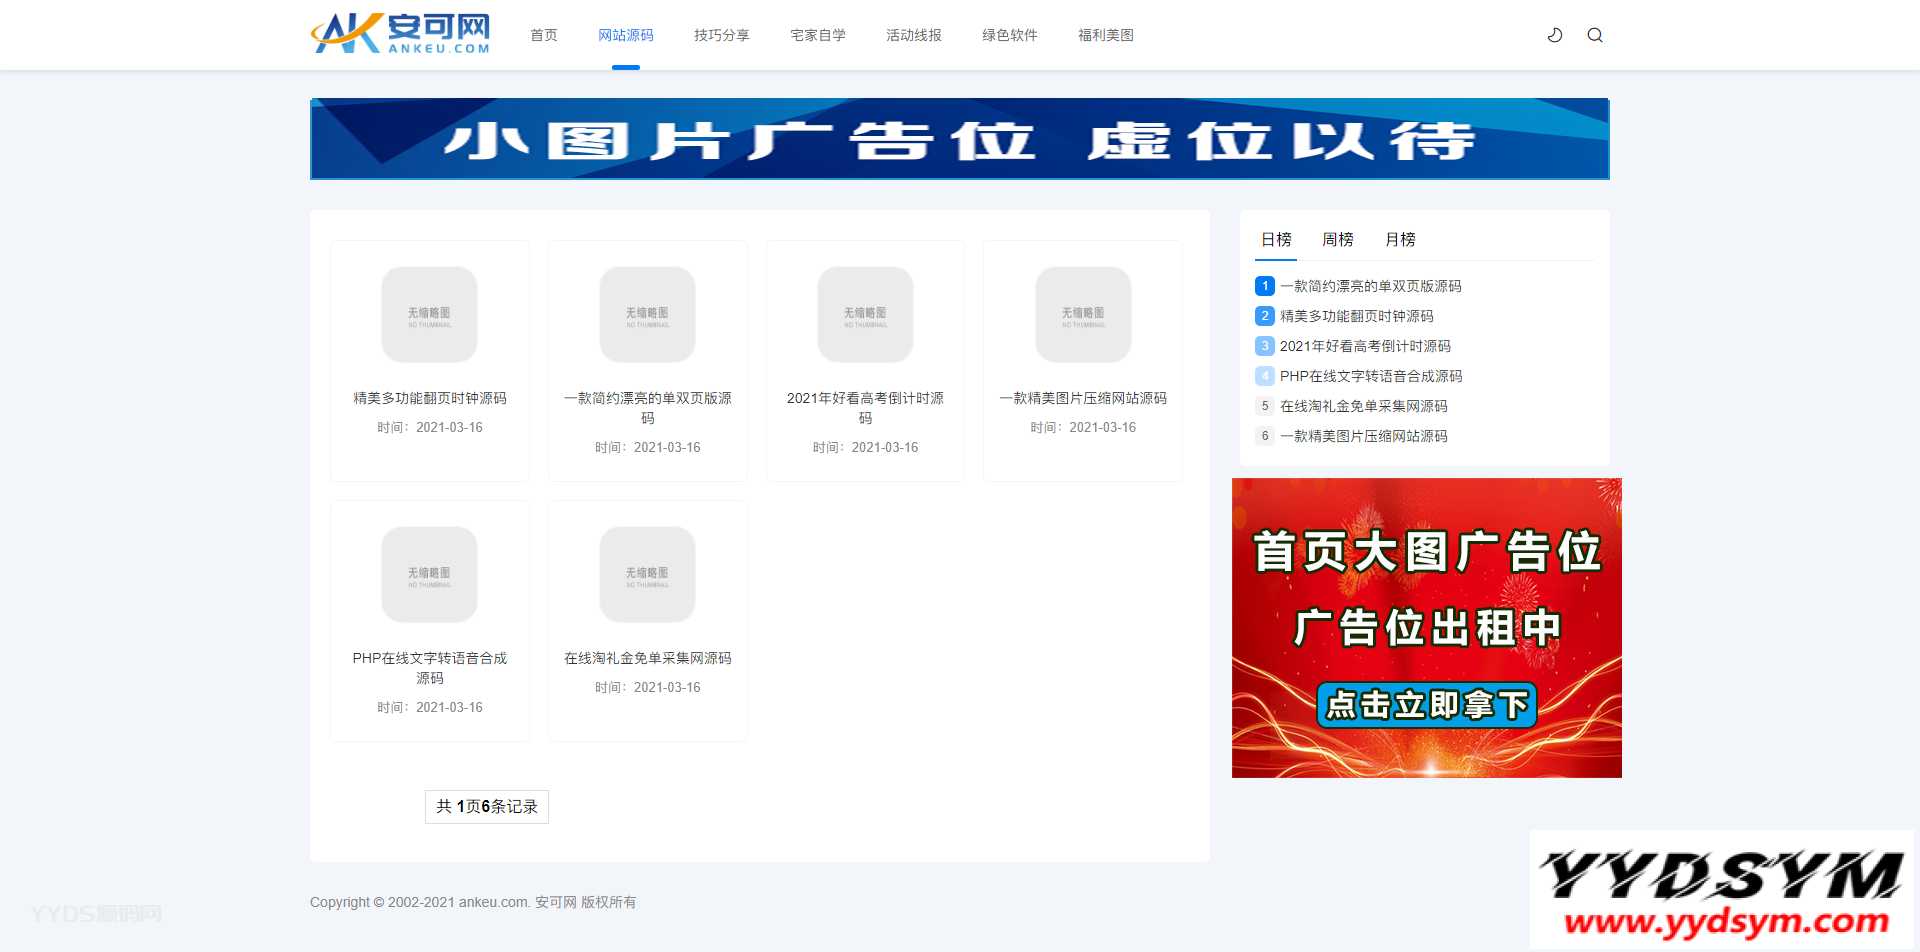Switch to the 周榜 tab
Screen dimensions: 1920x952
pos(1337,239)
